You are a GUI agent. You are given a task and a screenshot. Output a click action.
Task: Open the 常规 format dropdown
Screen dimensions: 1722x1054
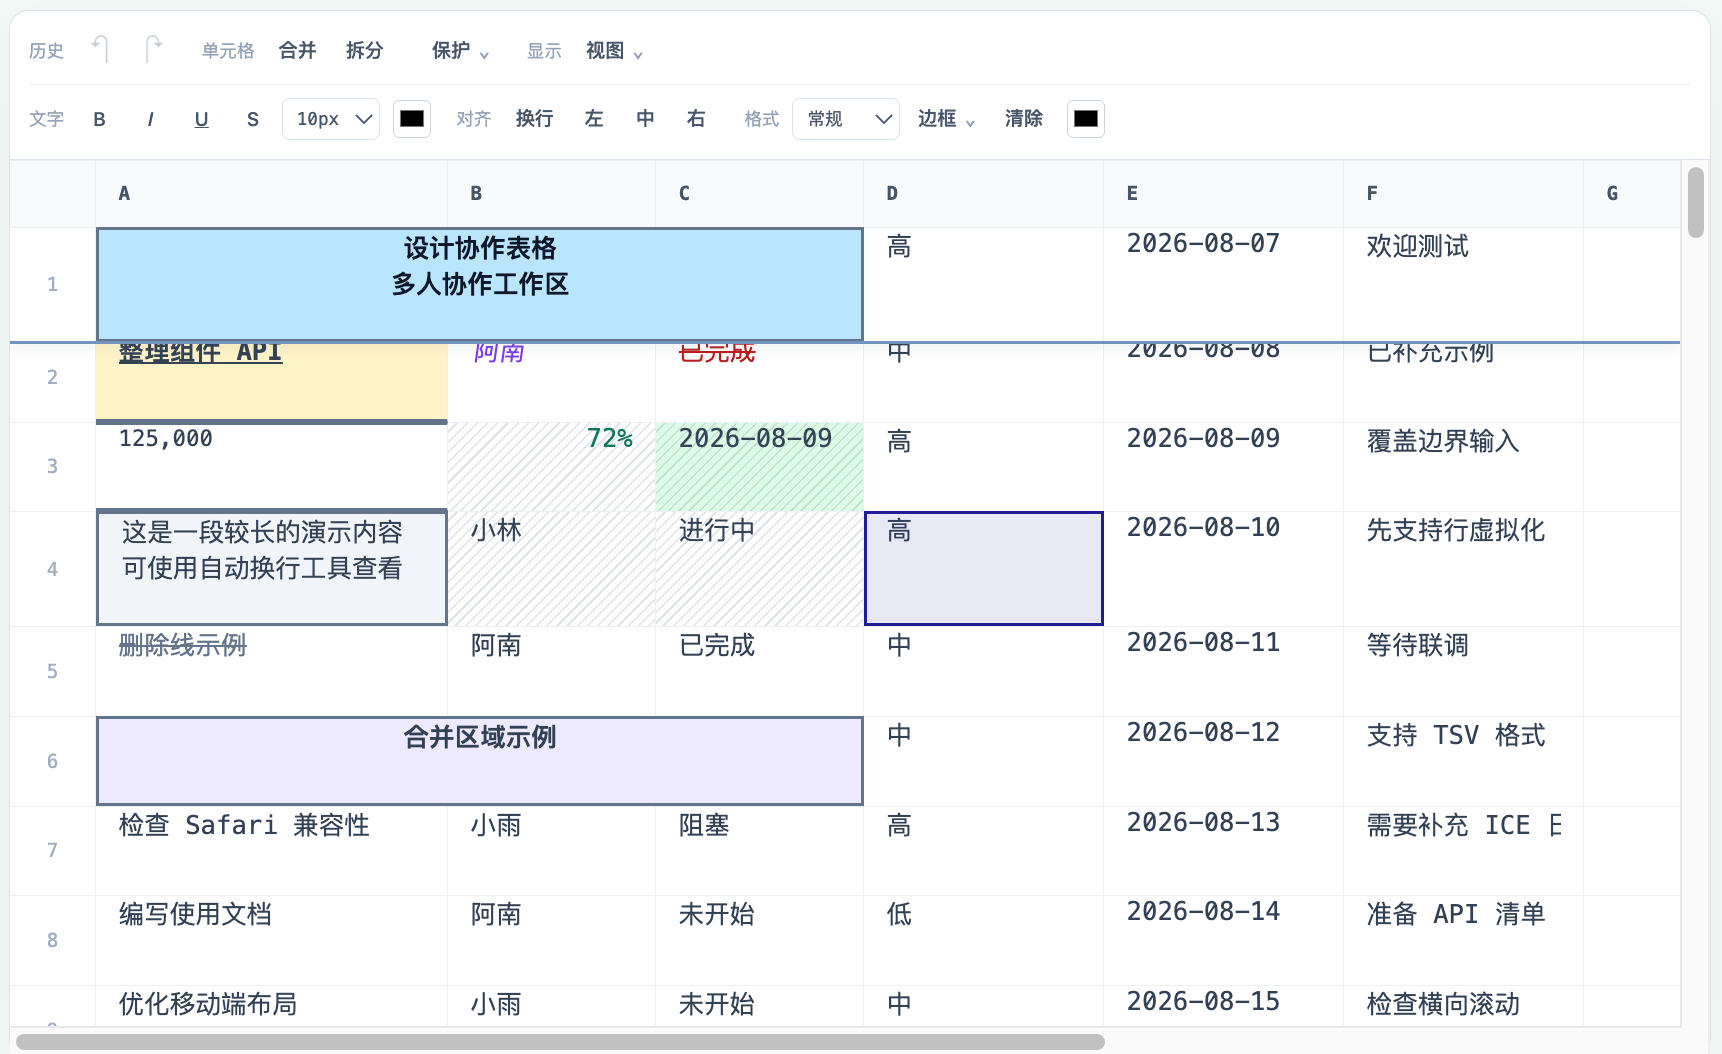(846, 119)
